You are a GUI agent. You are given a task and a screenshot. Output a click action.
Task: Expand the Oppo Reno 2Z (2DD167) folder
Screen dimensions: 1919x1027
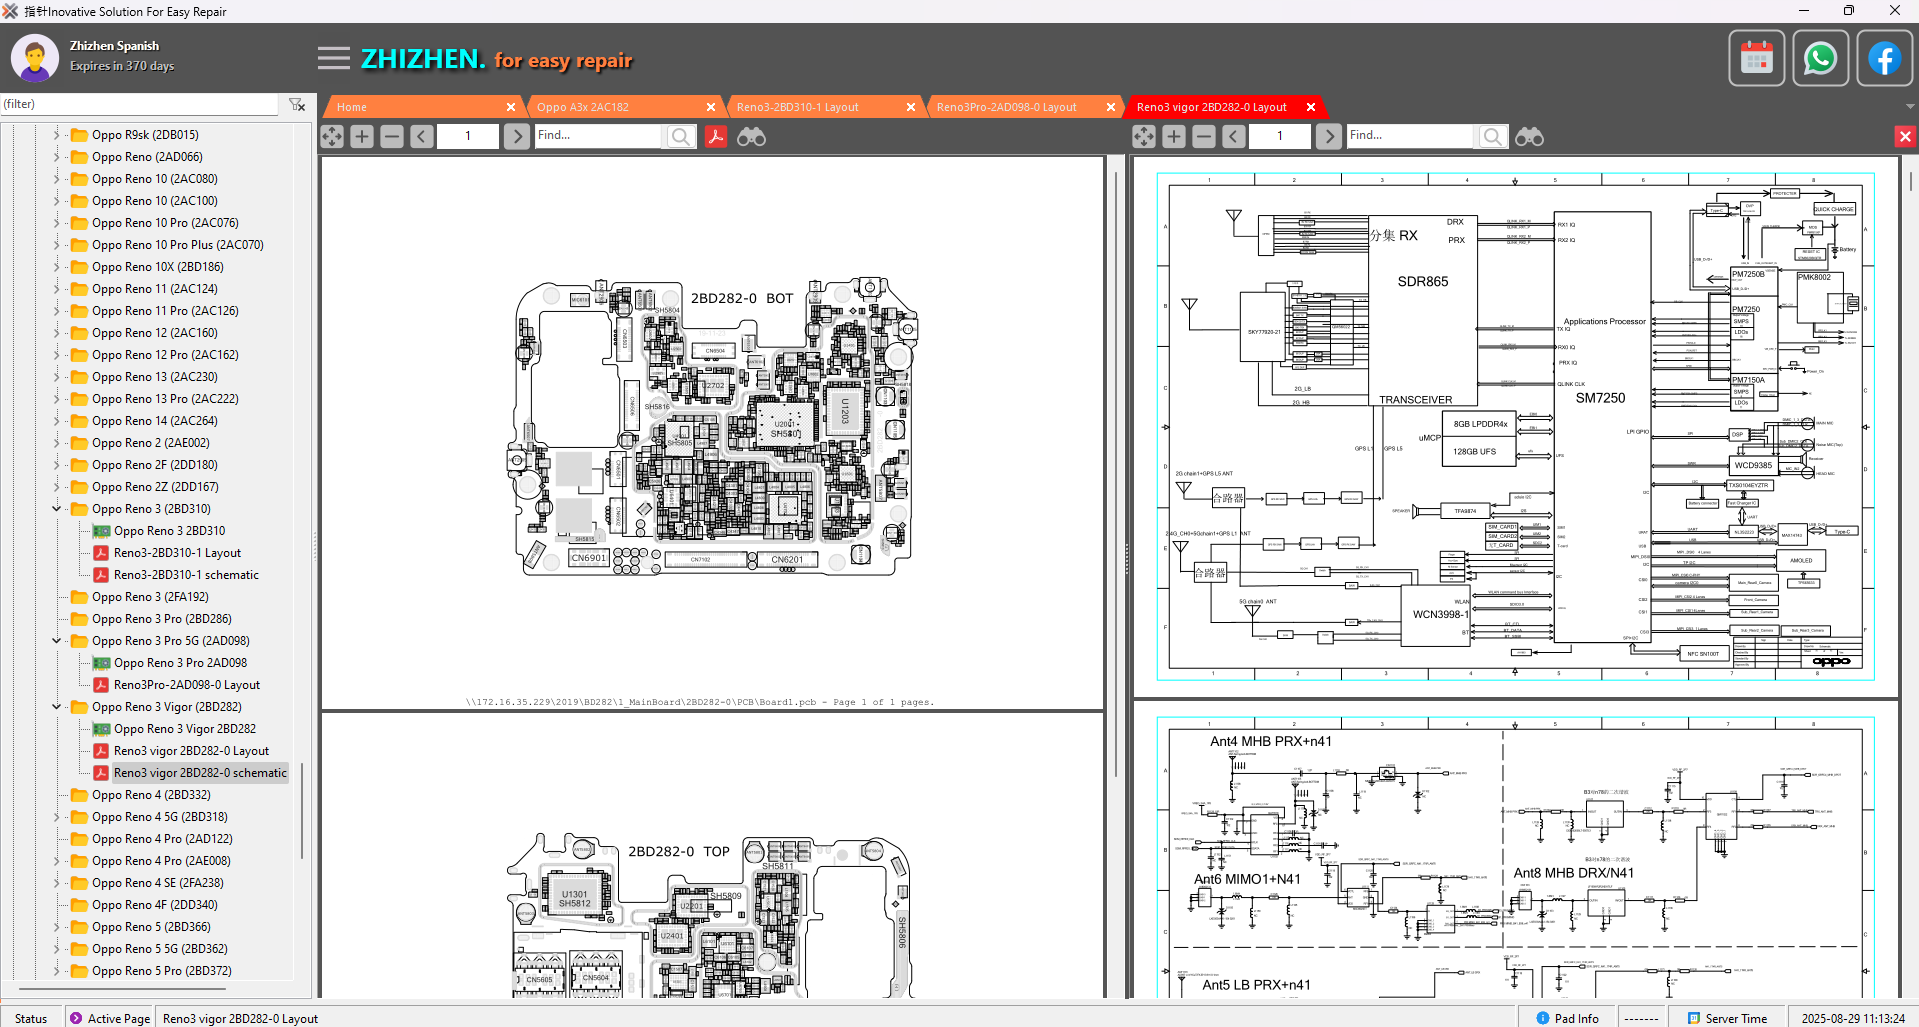(x=57, y=487)
